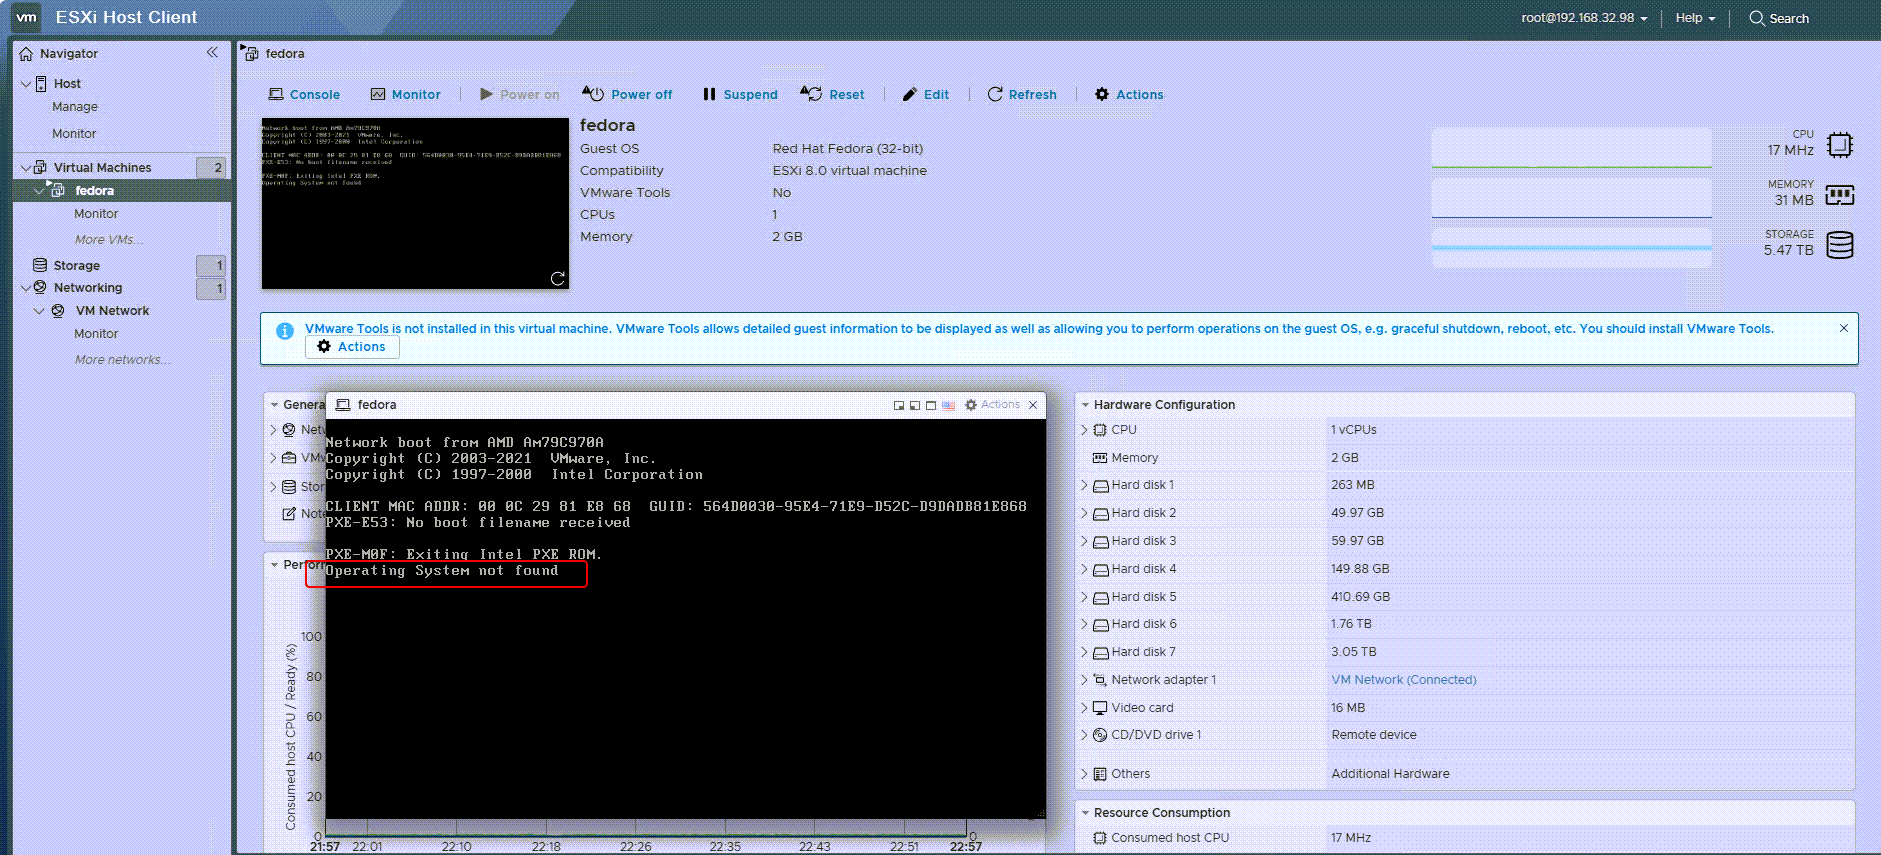Select Manage under Host
This screenshot has width=1881, height=855.
pyautogui.click(x=75, y=107)
